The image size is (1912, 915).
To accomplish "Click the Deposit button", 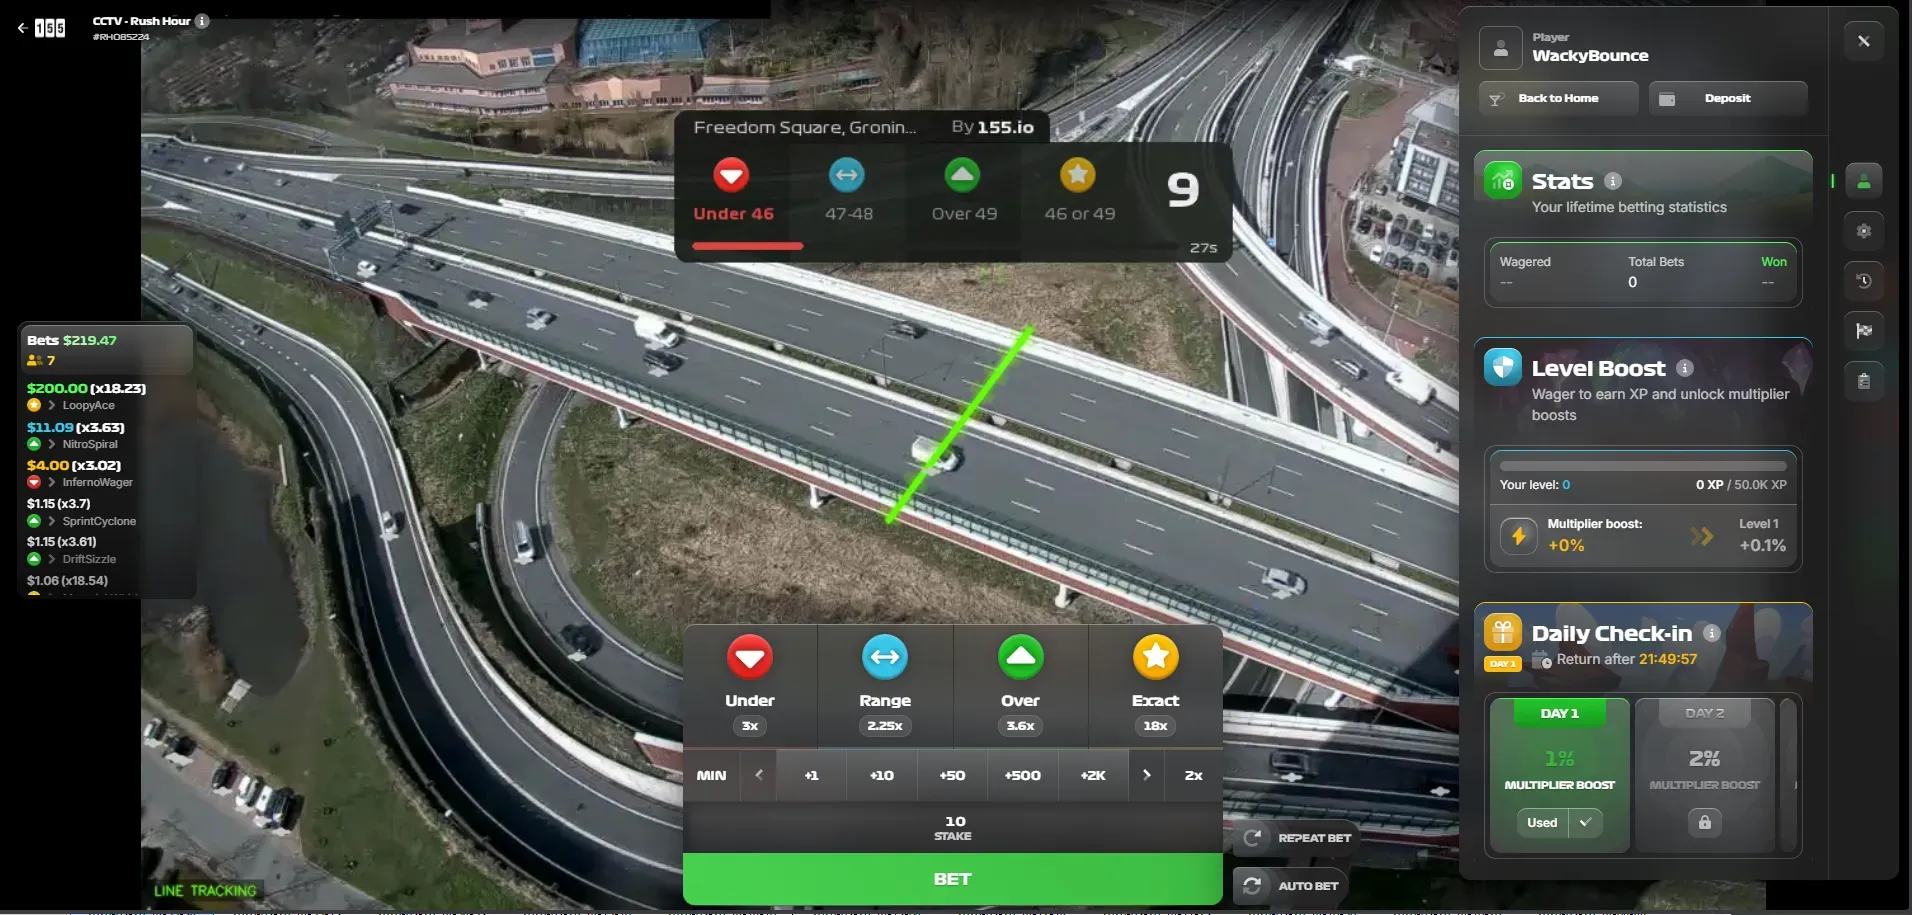I will tap(1728, 98).
